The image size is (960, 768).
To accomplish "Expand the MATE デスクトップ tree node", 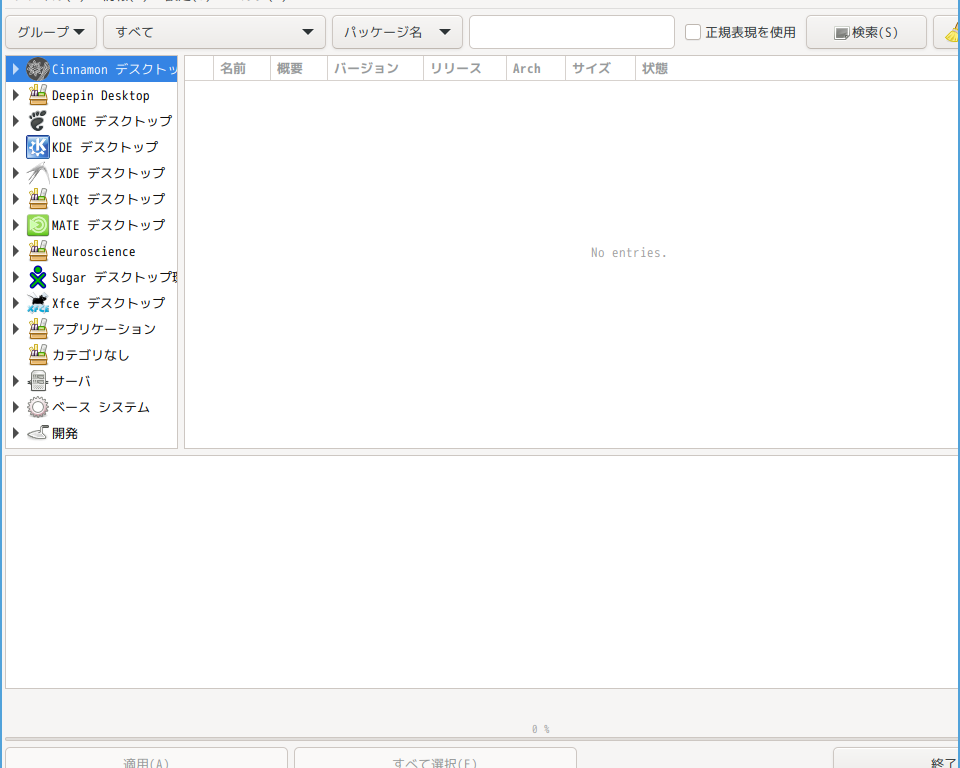I will click(x=16, y=225).
